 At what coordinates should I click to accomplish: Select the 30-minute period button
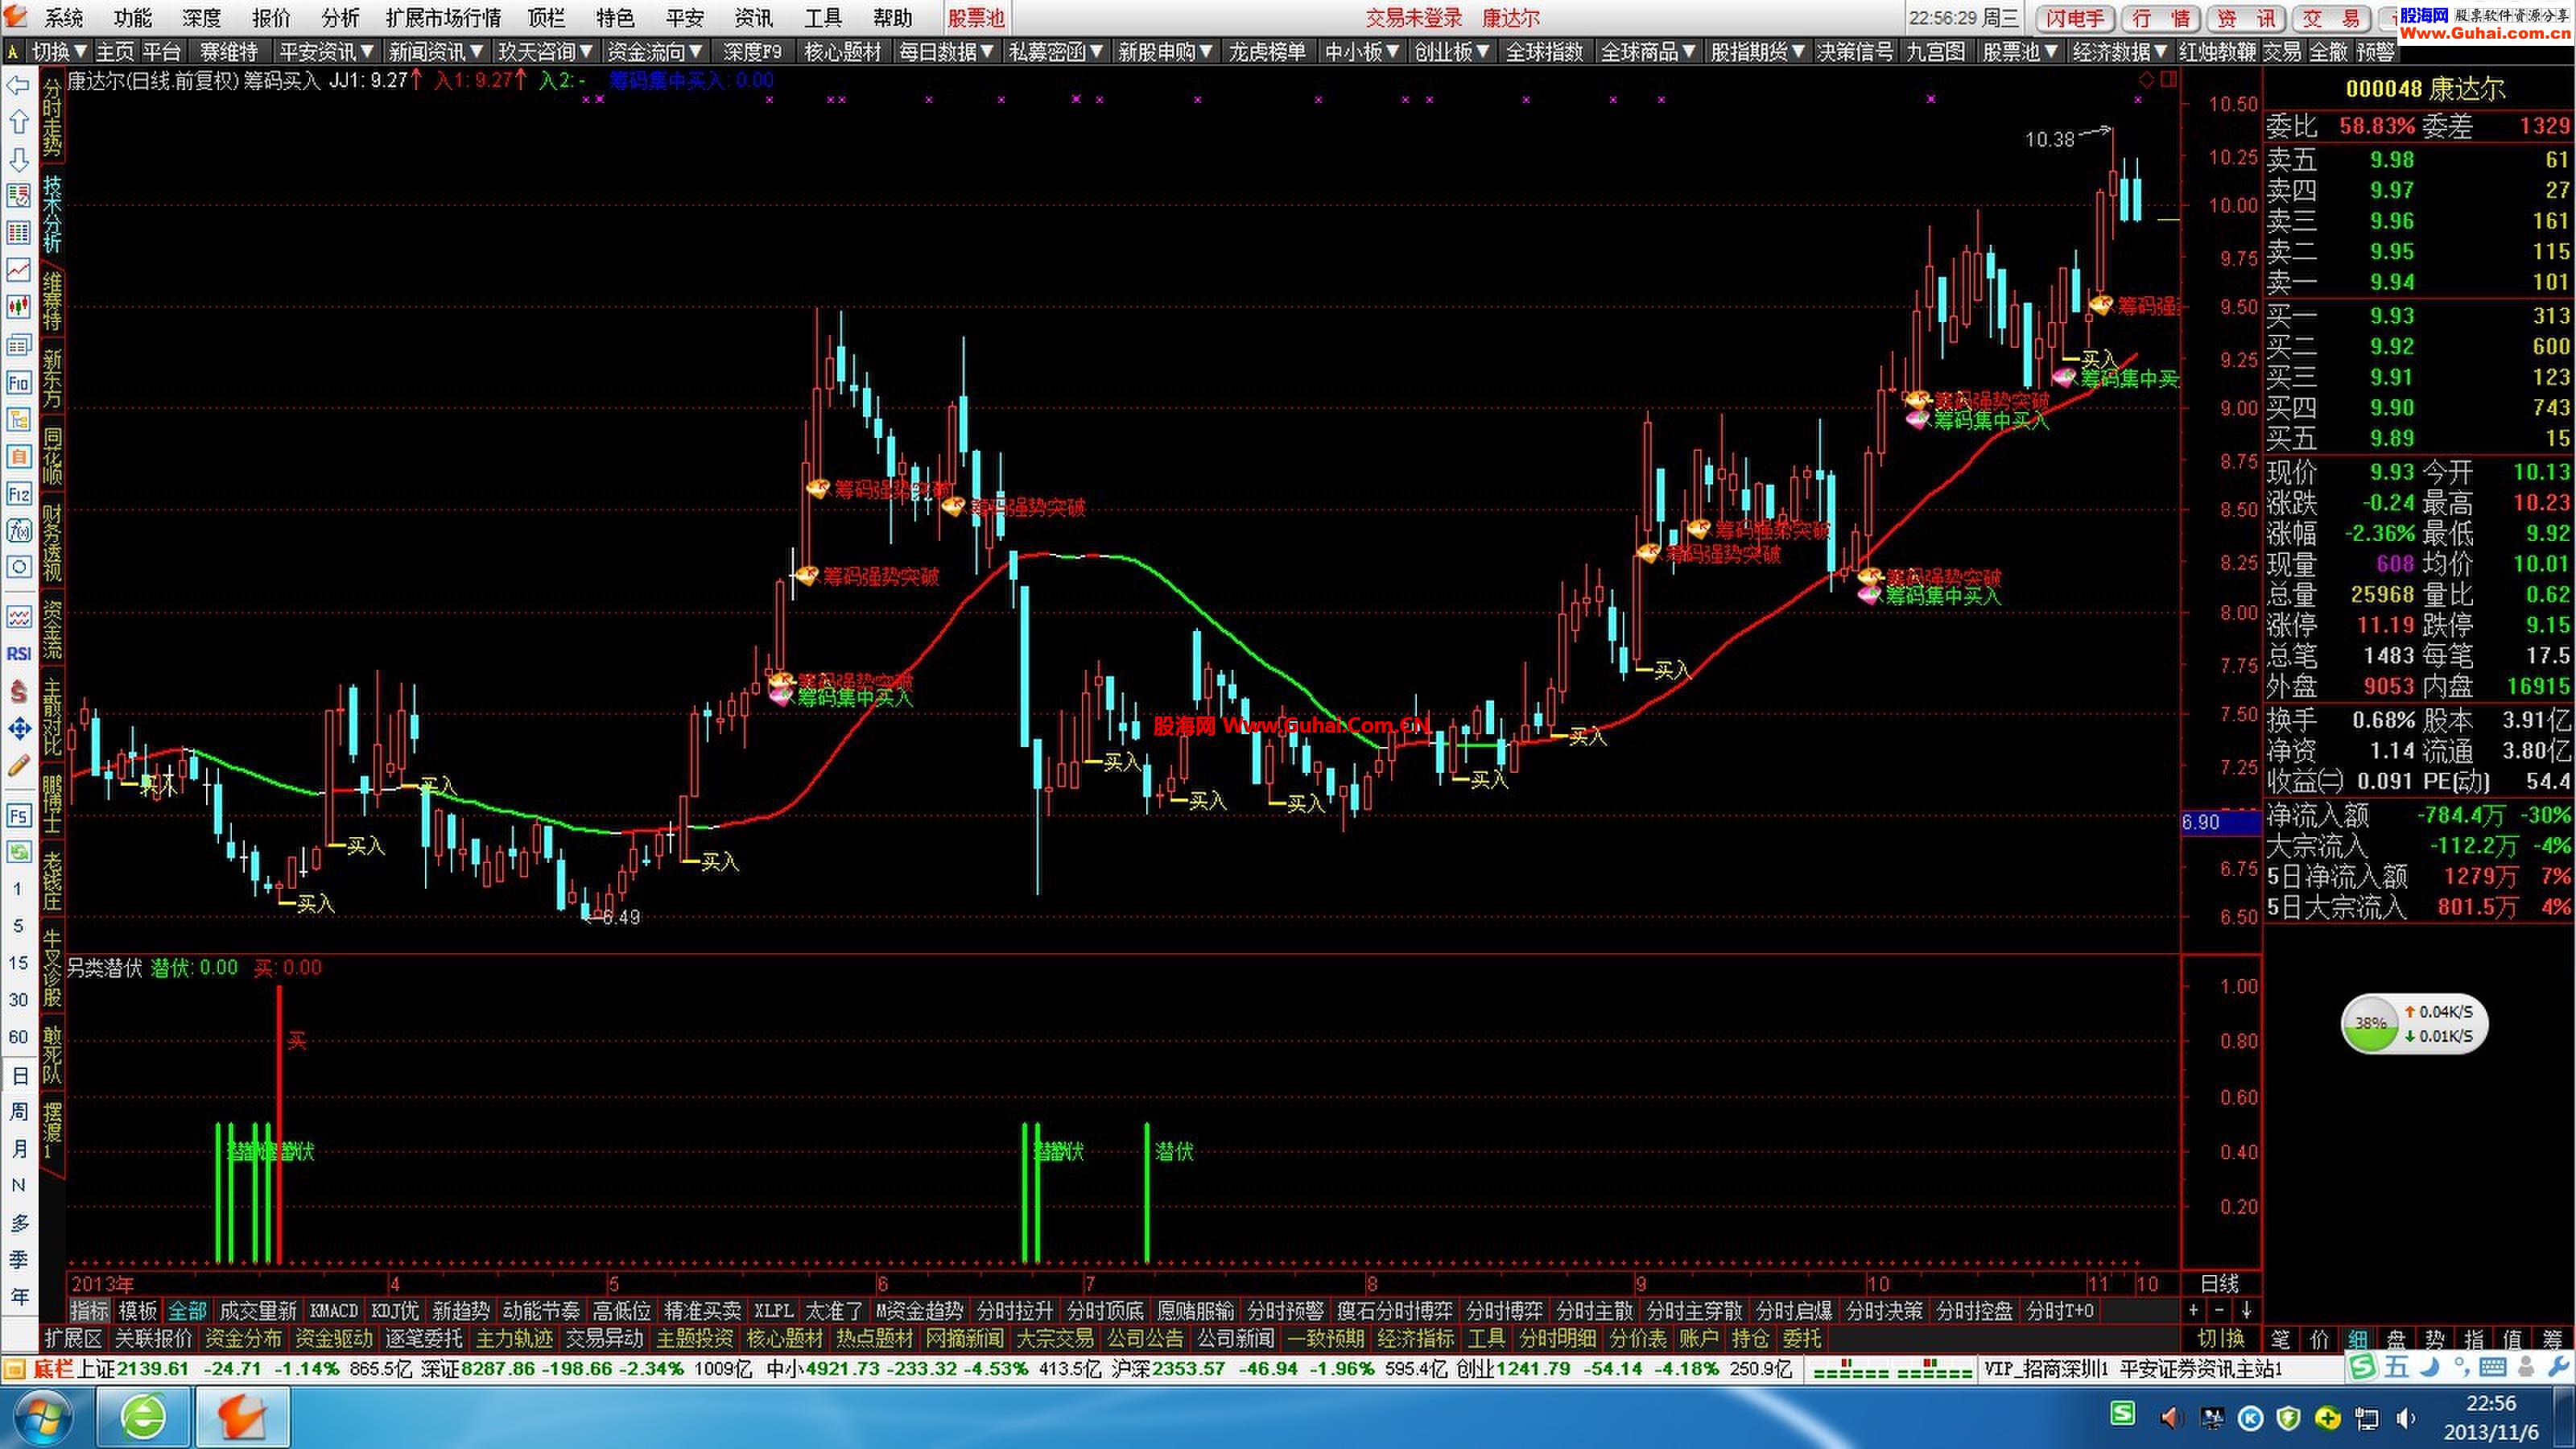(x=18, y=1000)
